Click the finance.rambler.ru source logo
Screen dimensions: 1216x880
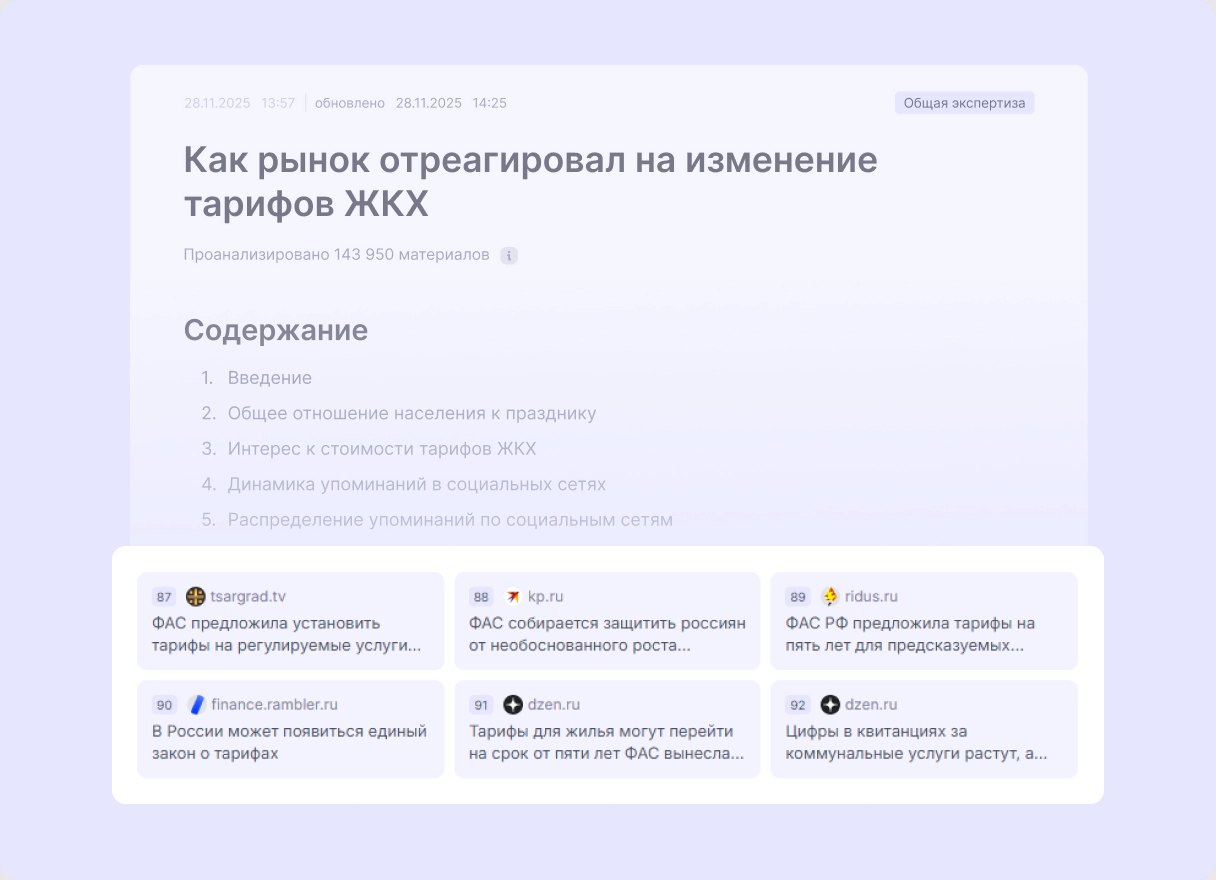point(196,705)
